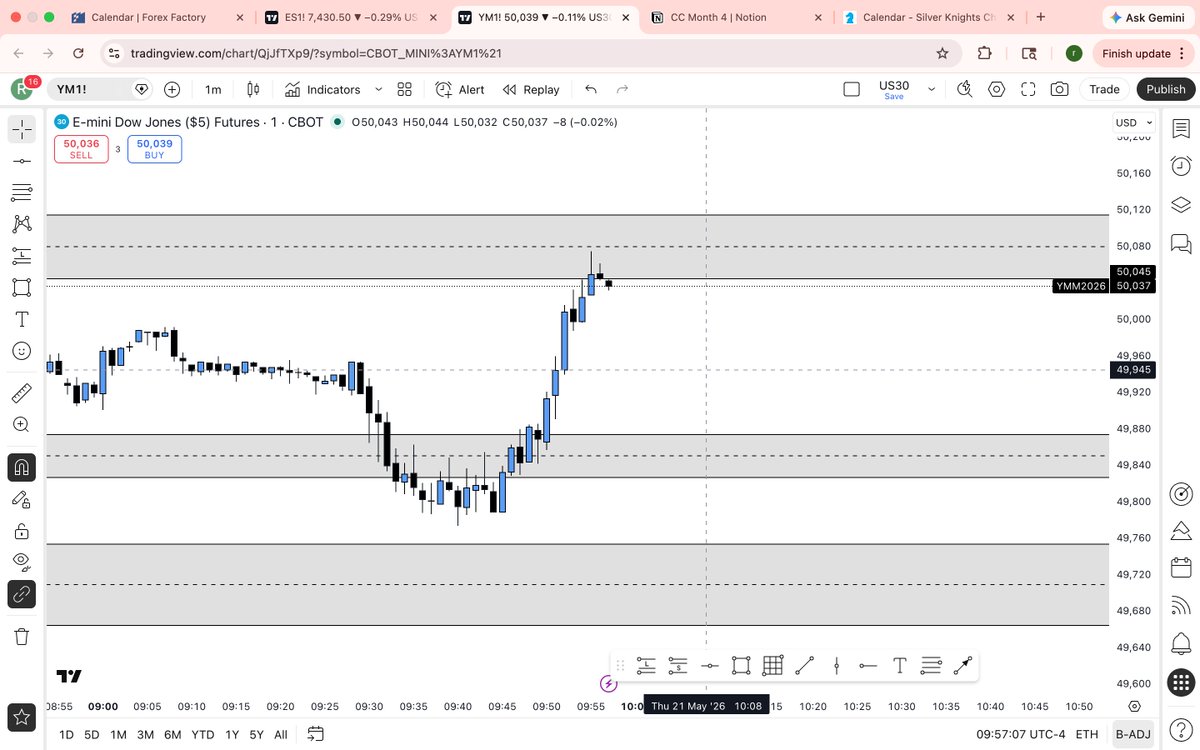The width and height of the screenshot is (1200, 750).
Task: Add symbol to compare with plus icon
Action: coord(172,89)
